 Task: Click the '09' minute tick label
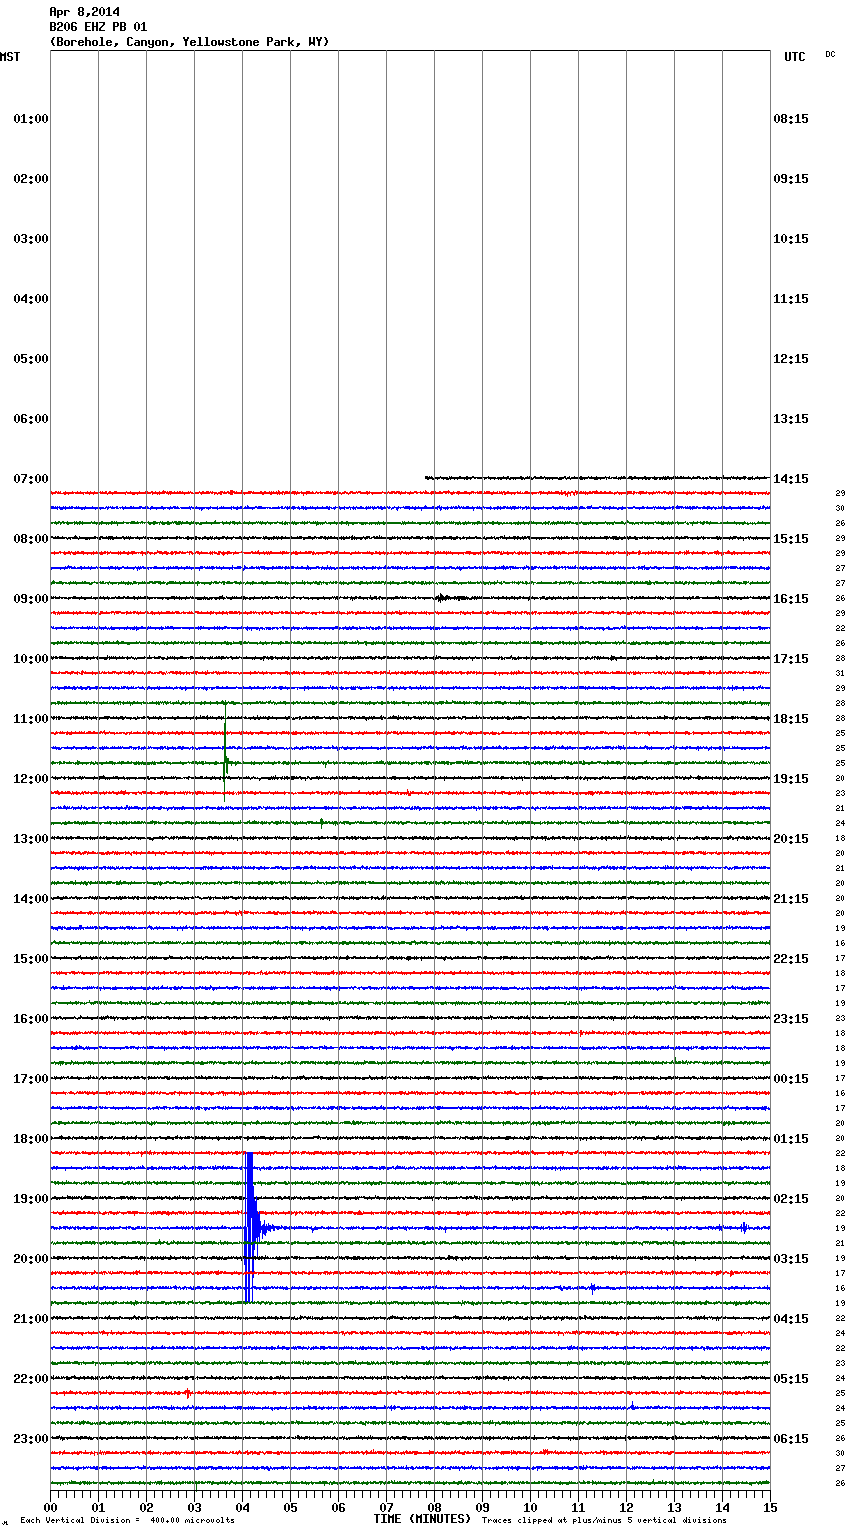click(x=482, y=1507)
